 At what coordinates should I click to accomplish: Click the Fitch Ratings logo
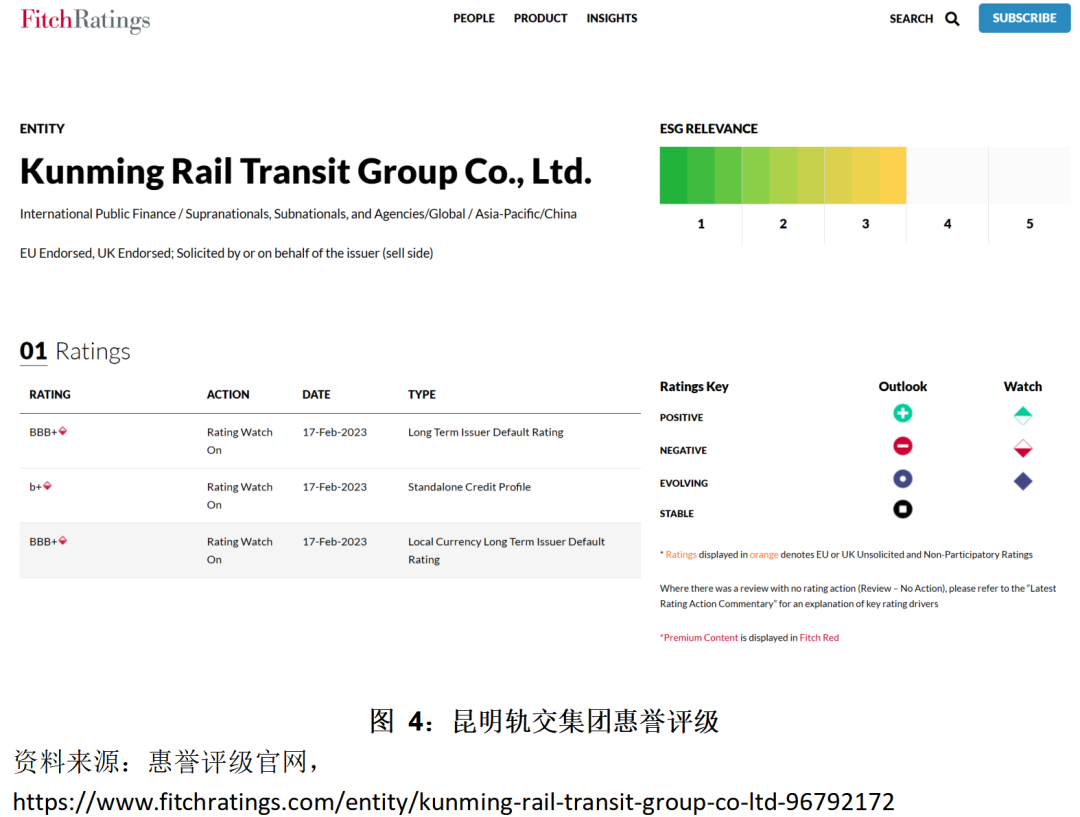(85, 20)
